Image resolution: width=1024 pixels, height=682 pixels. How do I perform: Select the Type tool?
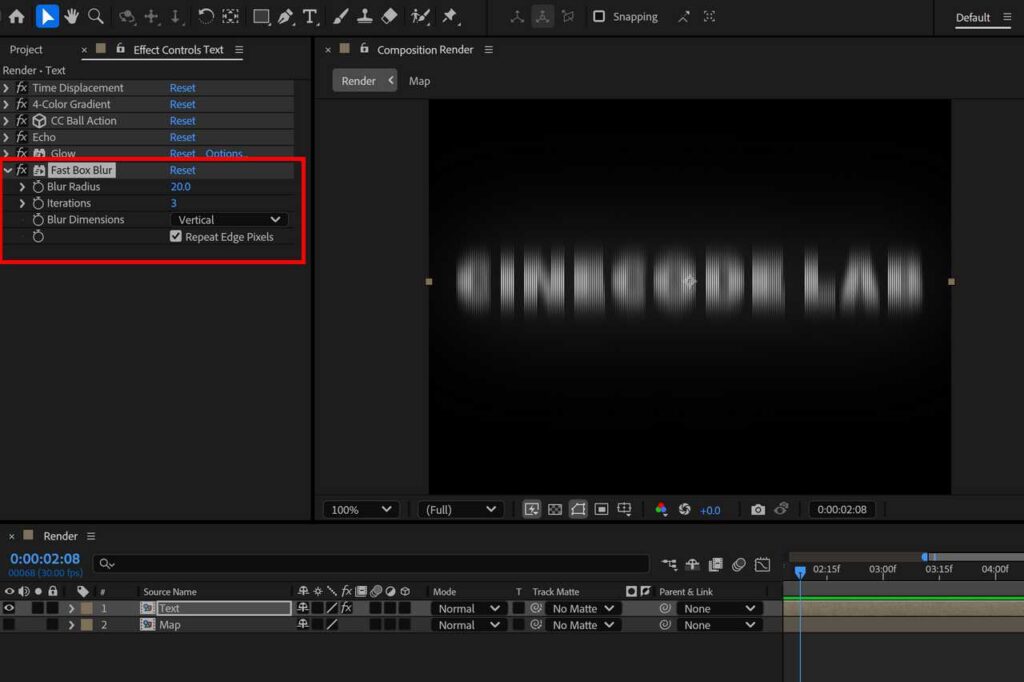pyautogui.click(x=310, y=16)
